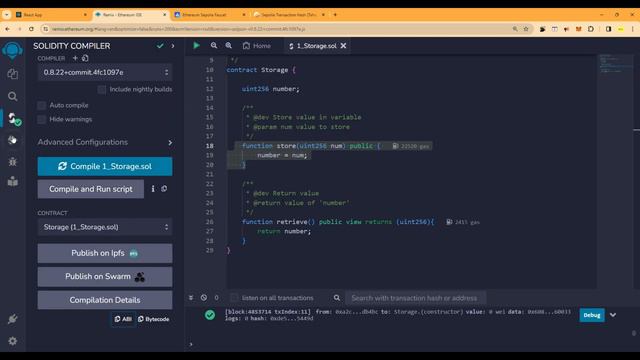This screenshot has width=640, height=360.
Task: Click 'contract Storage {' on line 10
Action: [261, 70]
